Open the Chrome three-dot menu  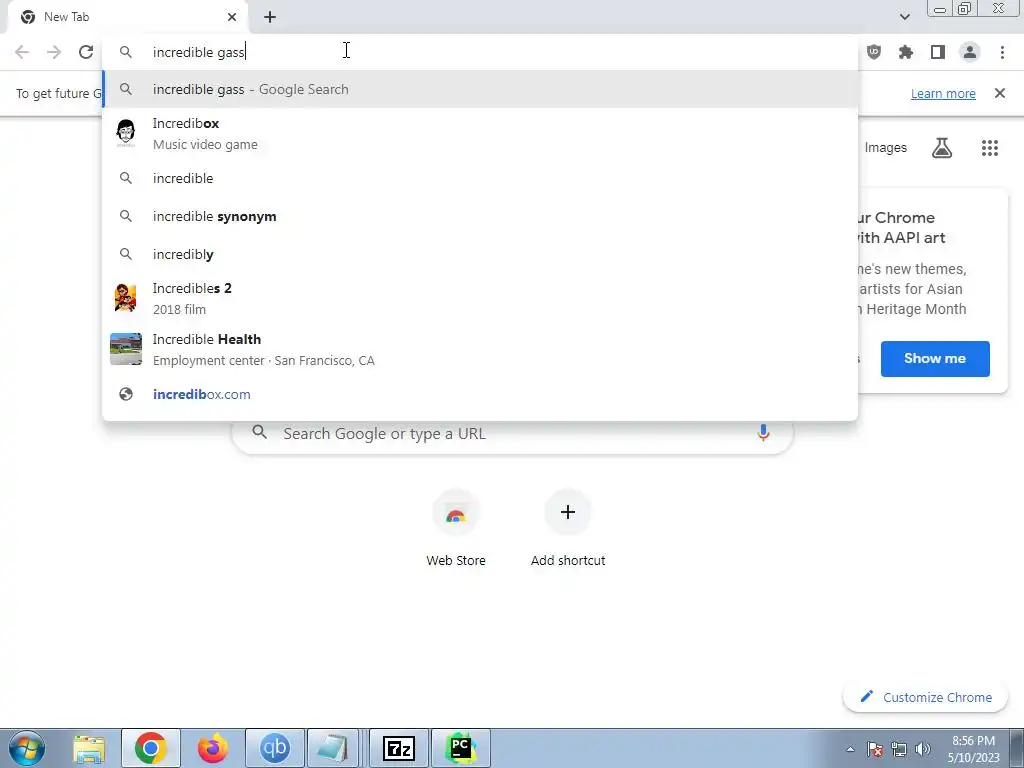tap(1002, 52)
